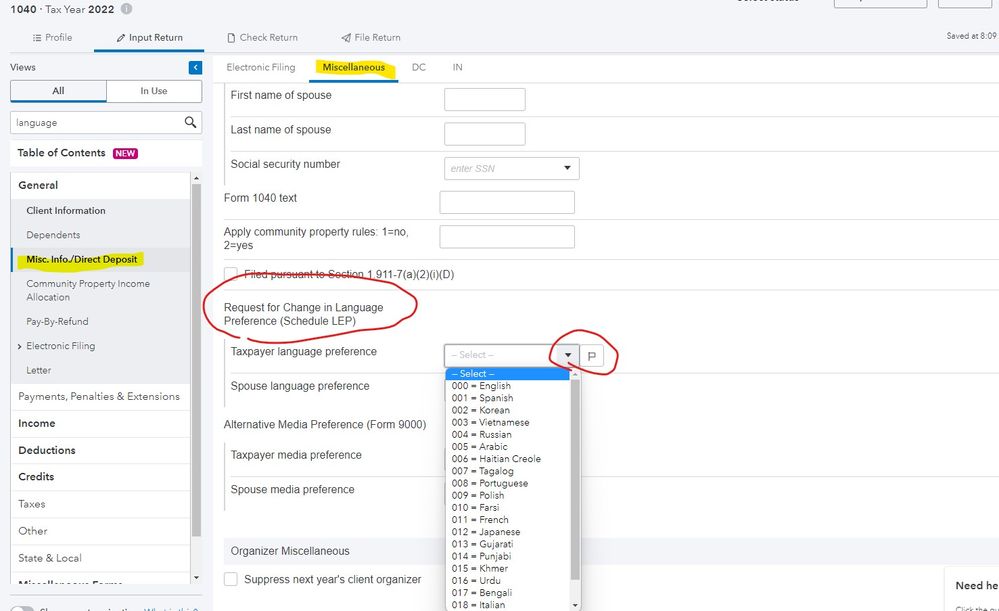Open the Social security number dropdown
This screenshot has width=999, height=611.
tap(567, 168)
